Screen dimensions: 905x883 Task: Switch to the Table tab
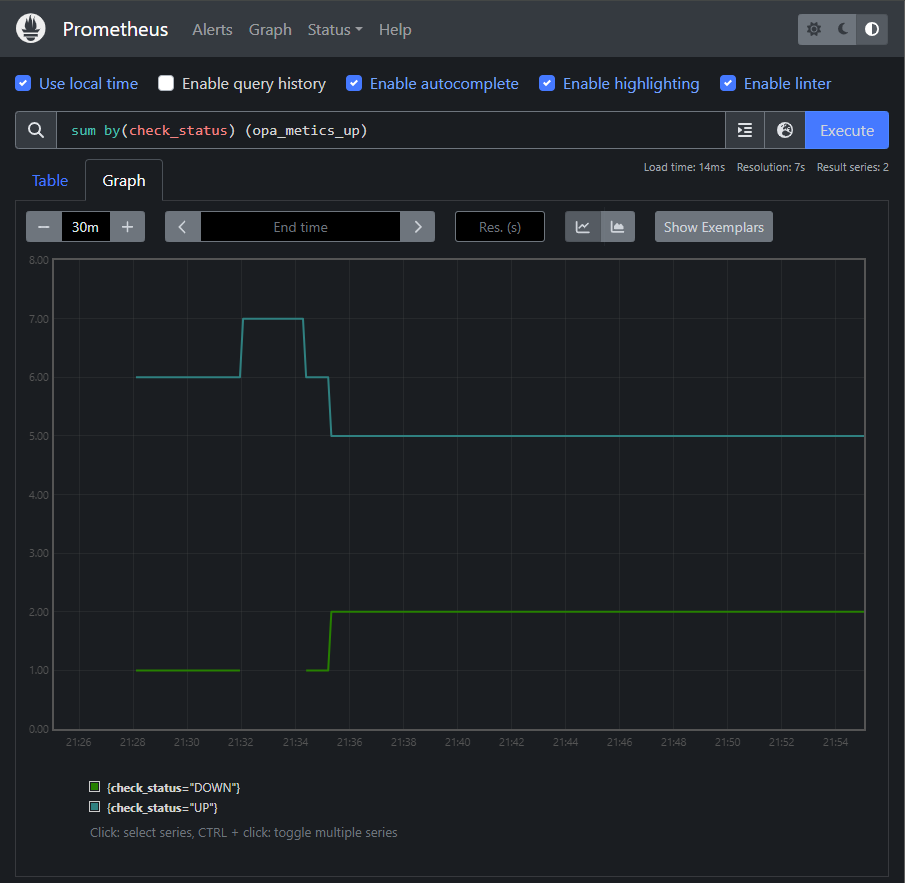click(x=50, y=180)
